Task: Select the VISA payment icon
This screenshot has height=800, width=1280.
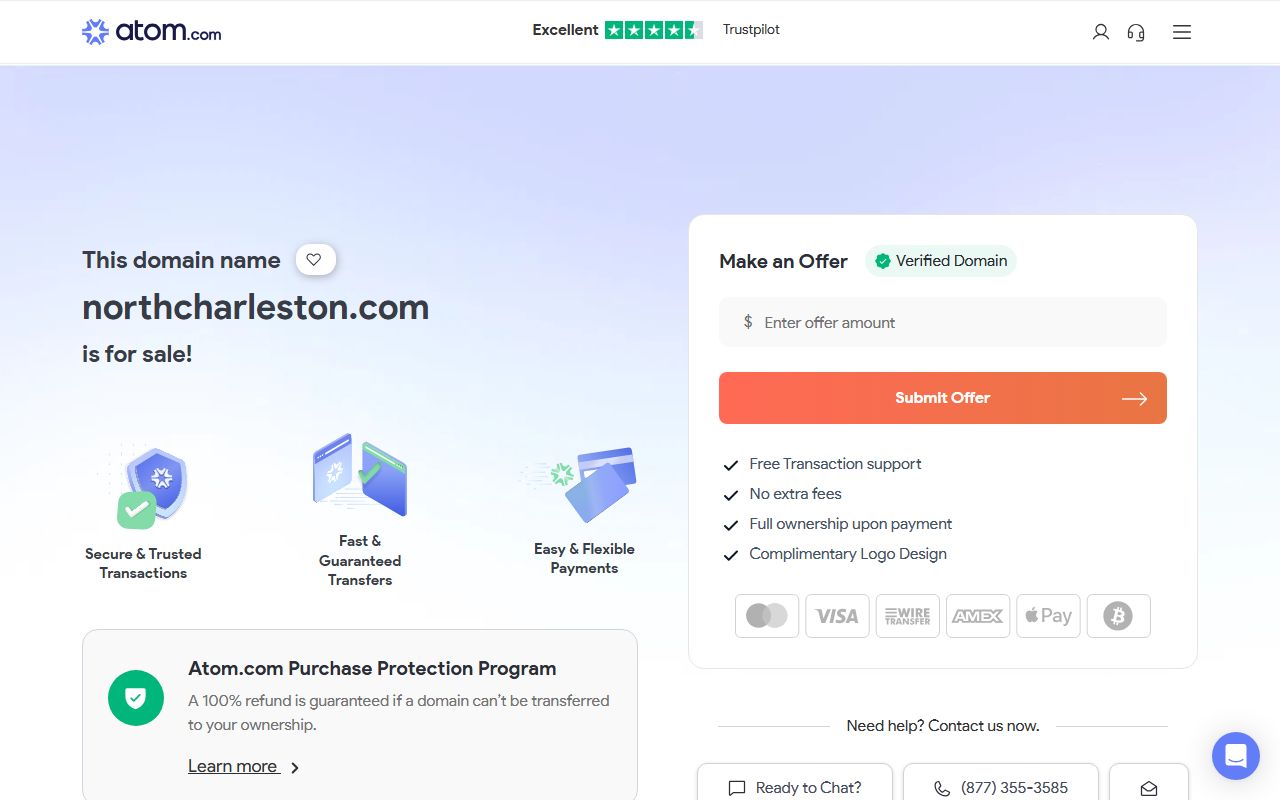Action: [837, 616]
